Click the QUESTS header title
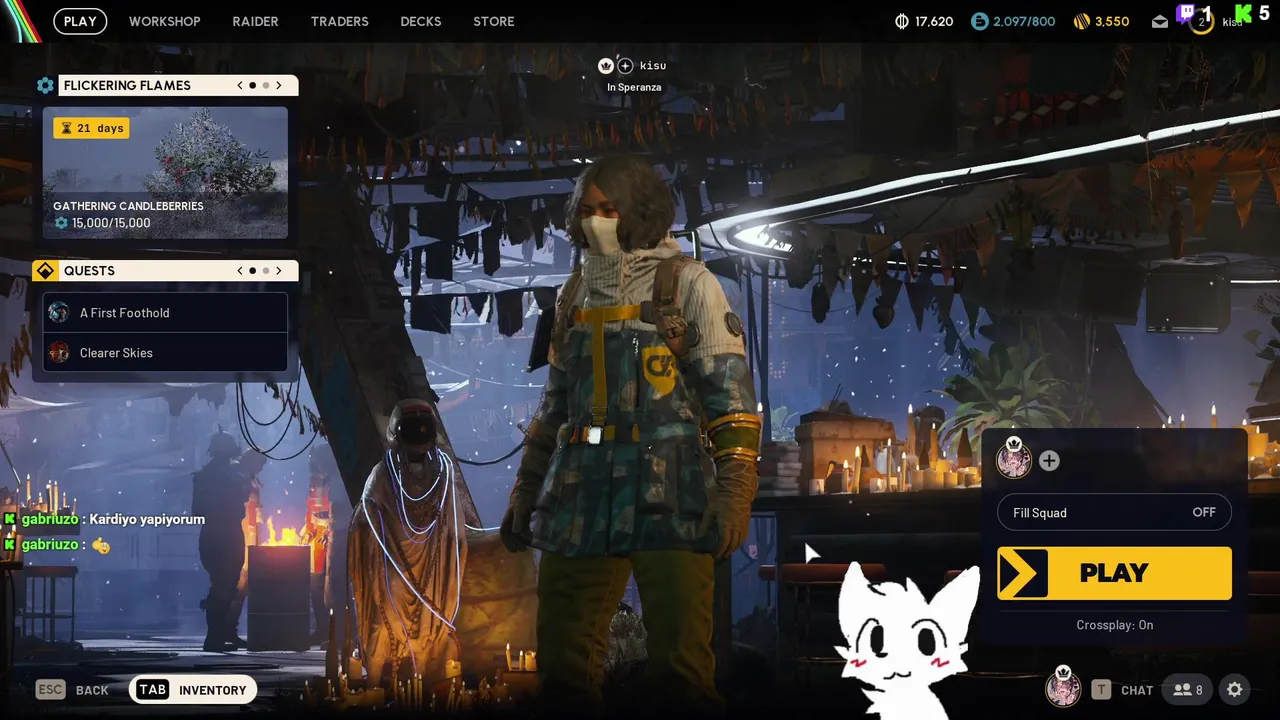The image size is (1280, 720). [89, 271]
